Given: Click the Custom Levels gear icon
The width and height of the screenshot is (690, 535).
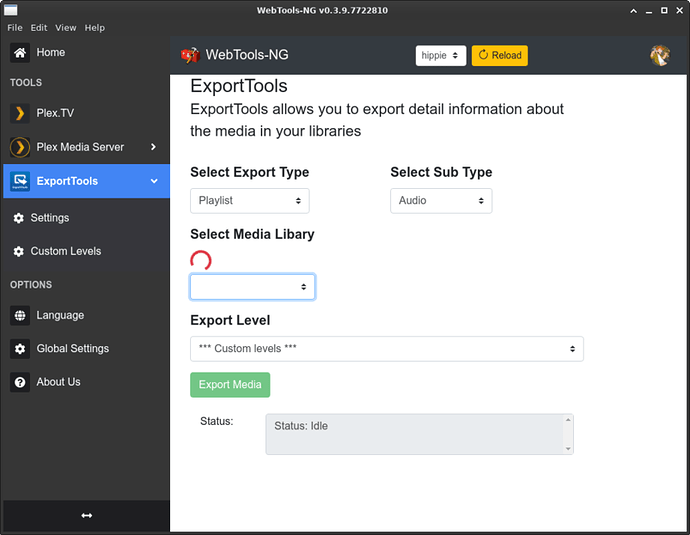Looking at the screenshot, I should pyautogui.click(x=18, y=251).
